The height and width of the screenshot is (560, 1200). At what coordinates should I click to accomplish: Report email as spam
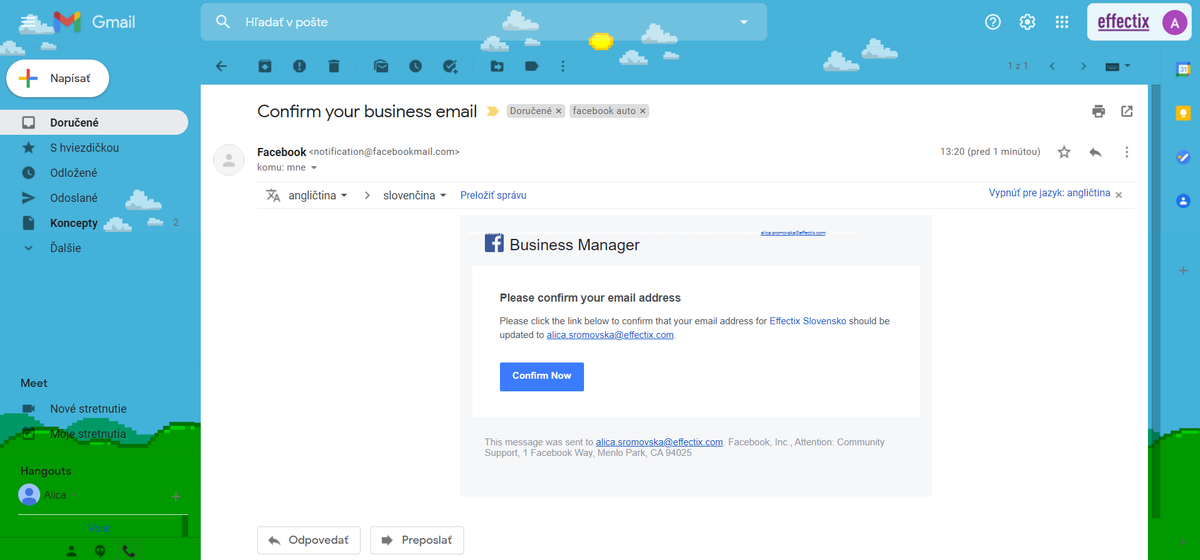coord(300,66)
